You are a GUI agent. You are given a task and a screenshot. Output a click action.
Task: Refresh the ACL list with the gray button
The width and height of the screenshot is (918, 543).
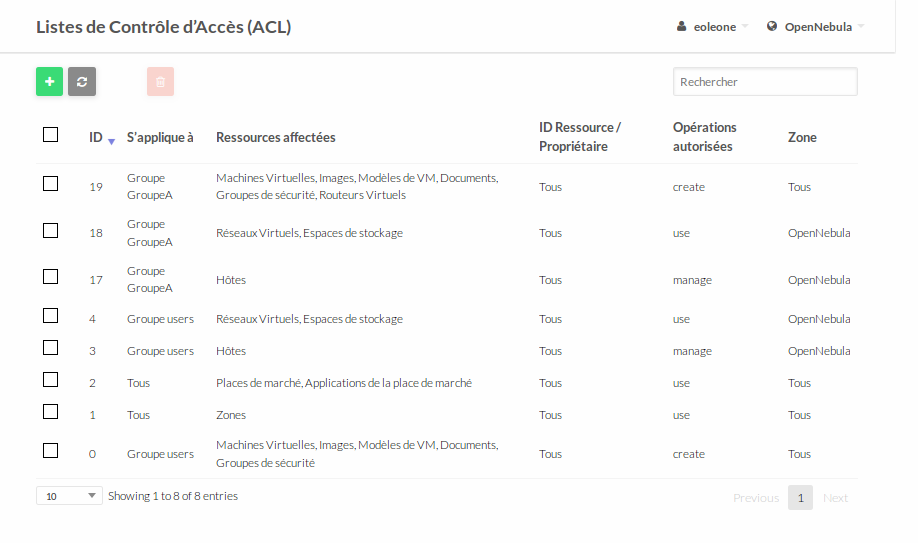click(x=82, y=81)
